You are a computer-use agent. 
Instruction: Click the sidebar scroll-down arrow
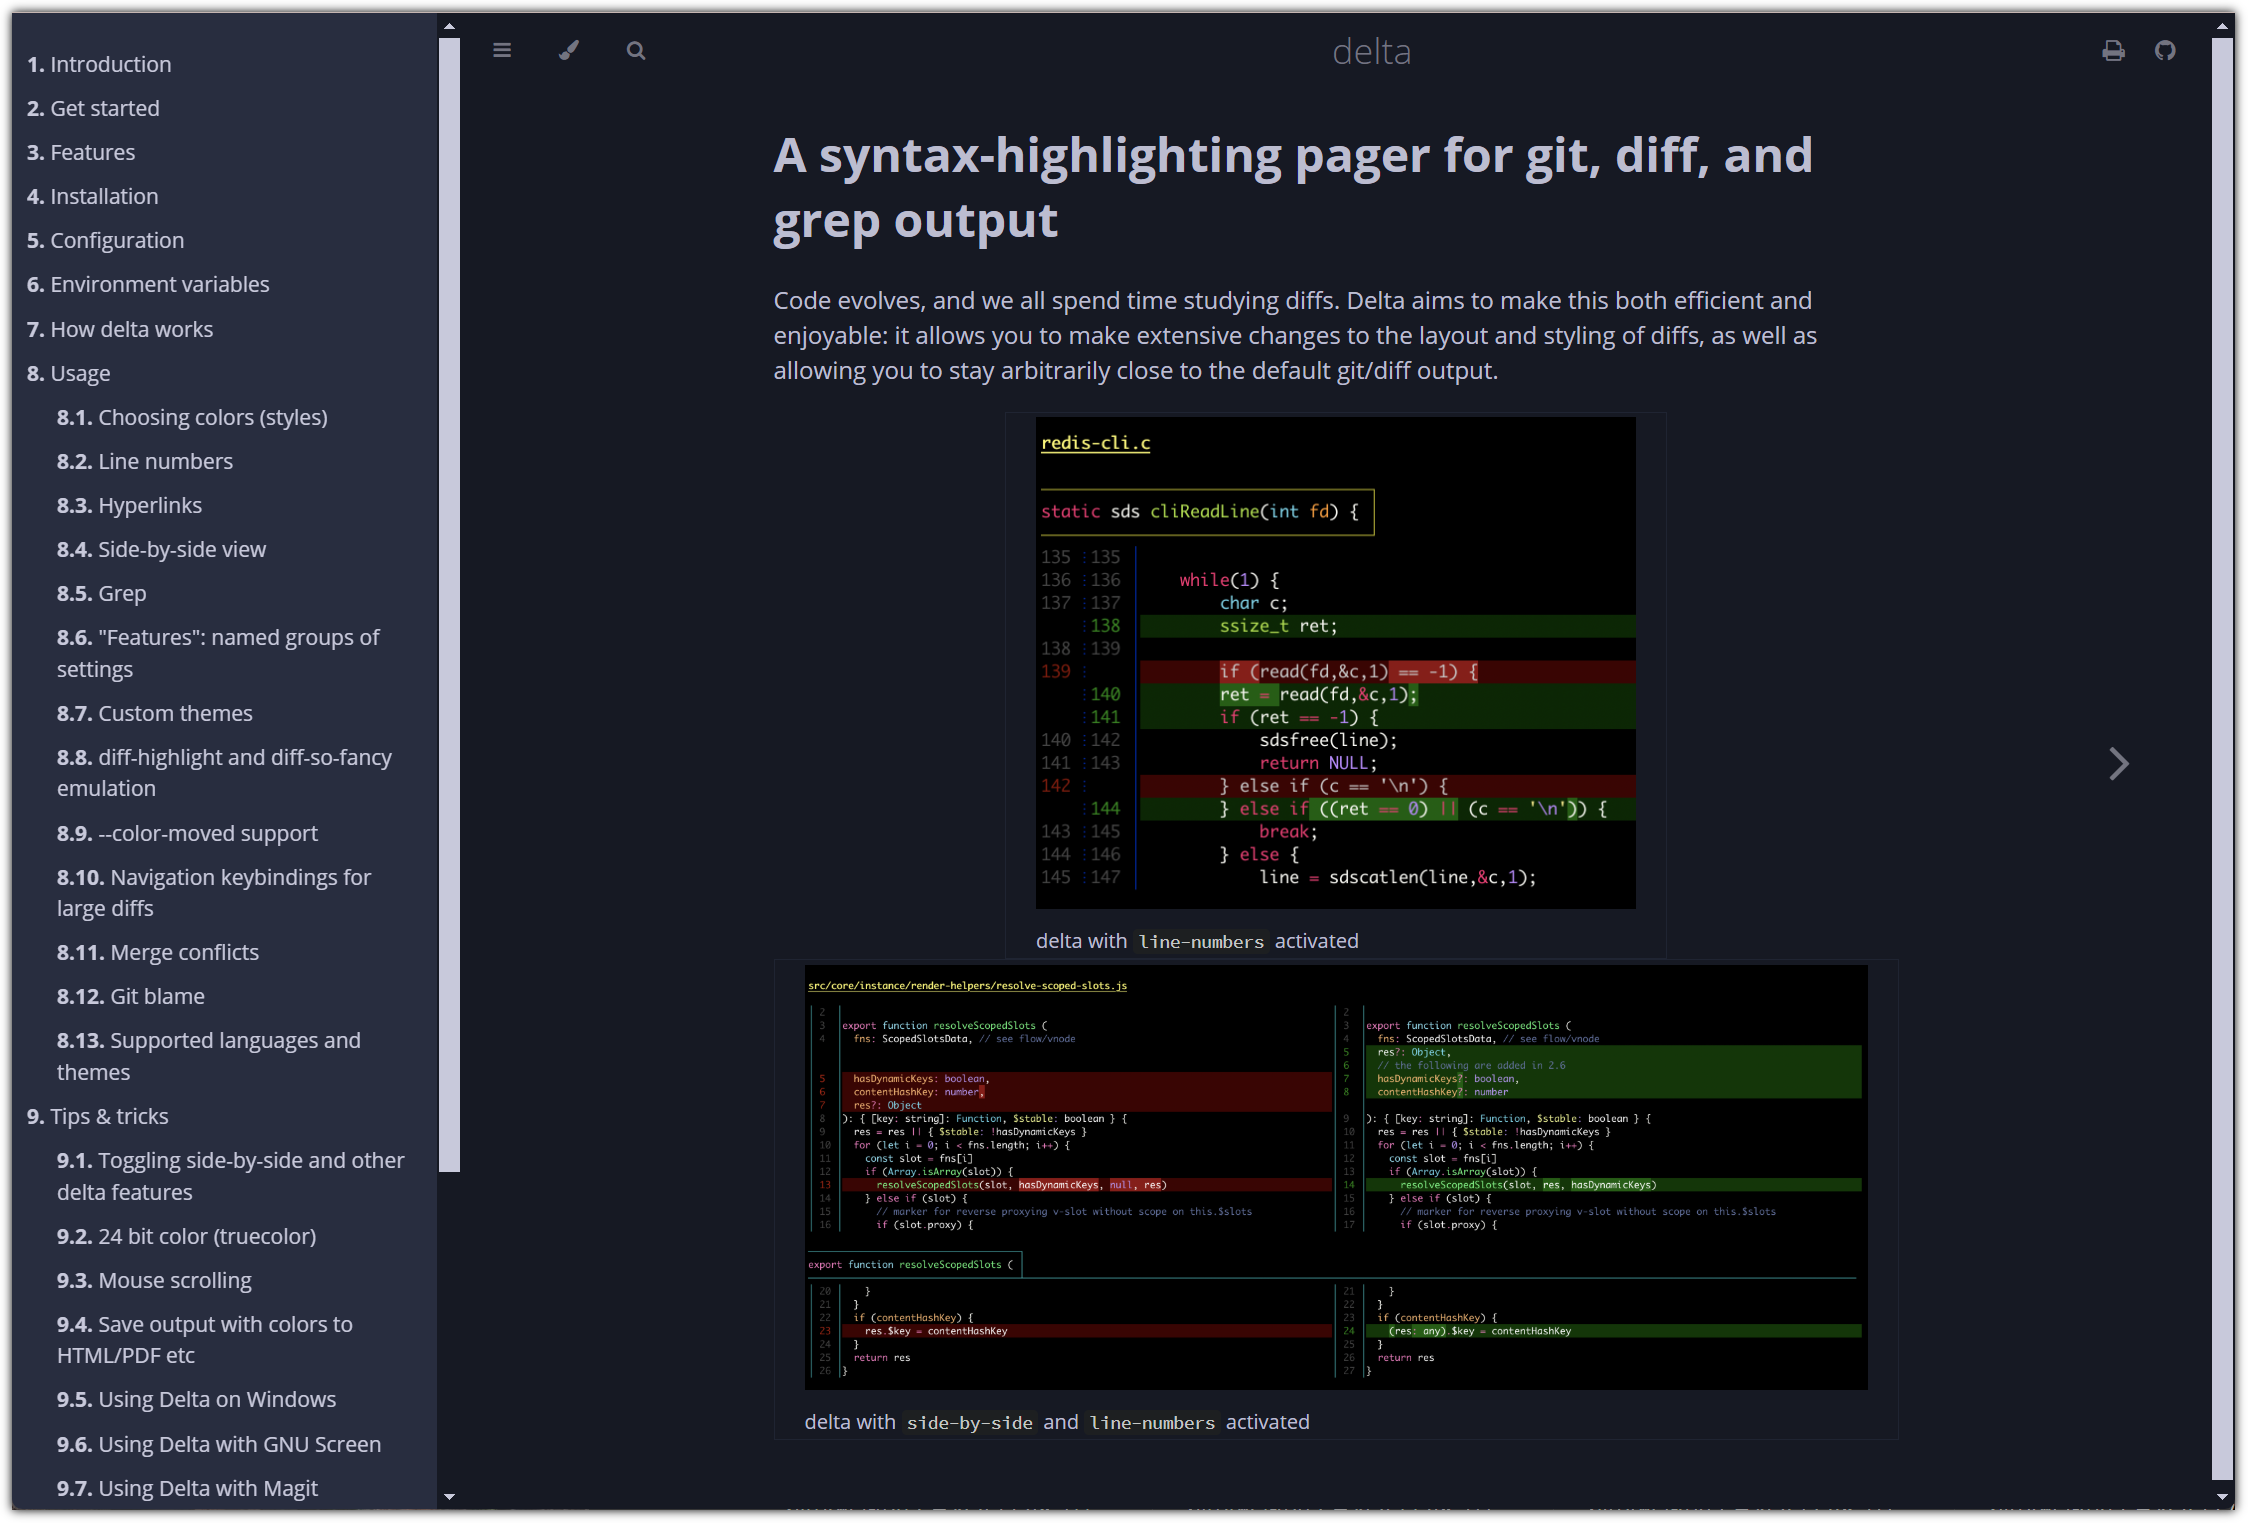point(449,1496)
